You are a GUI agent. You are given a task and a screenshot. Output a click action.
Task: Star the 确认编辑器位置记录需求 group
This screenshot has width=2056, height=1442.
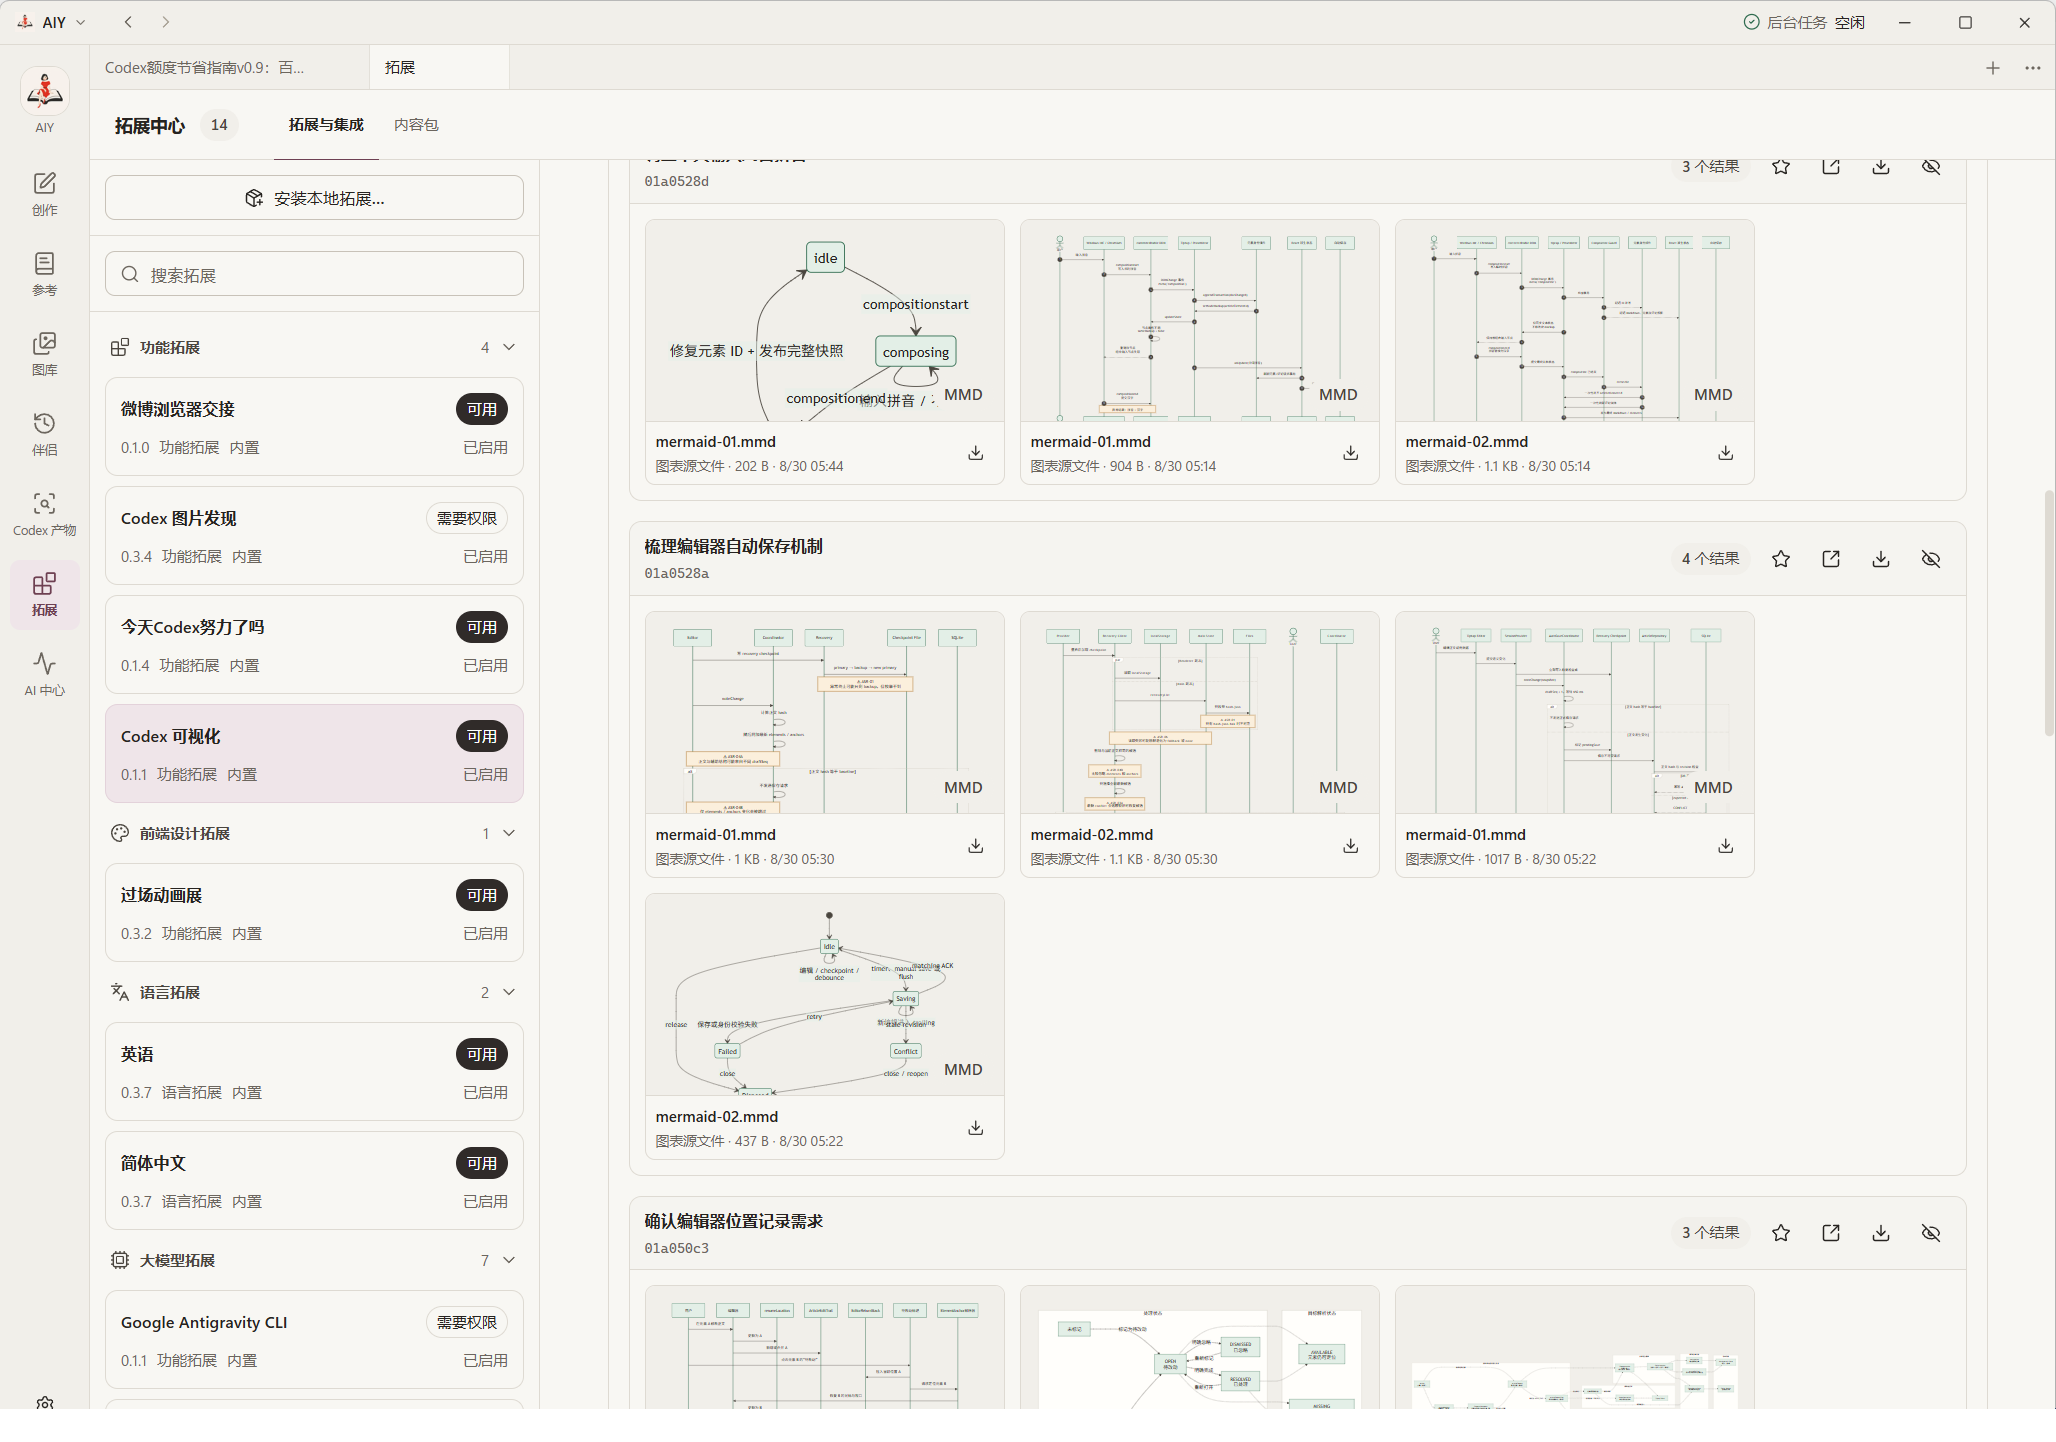(1781, 1233)
